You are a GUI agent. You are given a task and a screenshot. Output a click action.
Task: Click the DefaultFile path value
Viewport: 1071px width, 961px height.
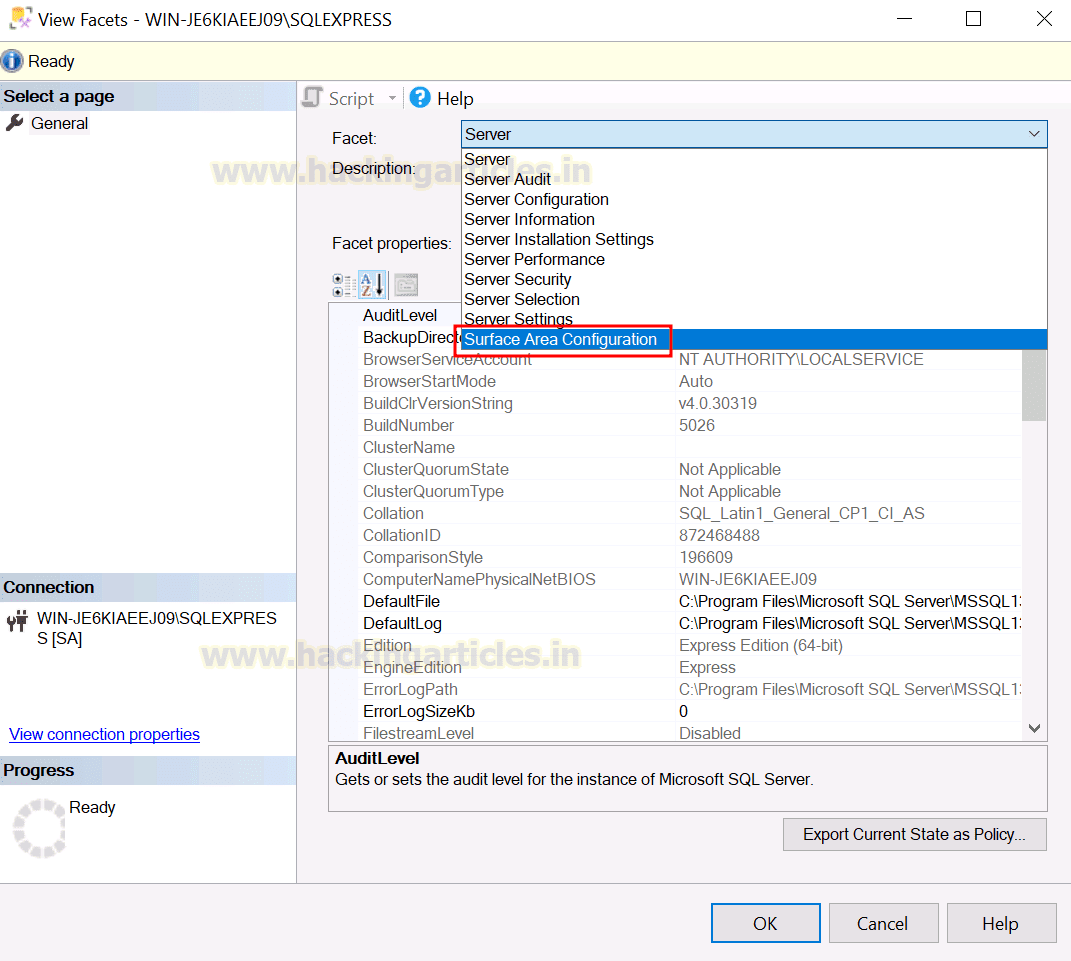click(x=850, y=602)
